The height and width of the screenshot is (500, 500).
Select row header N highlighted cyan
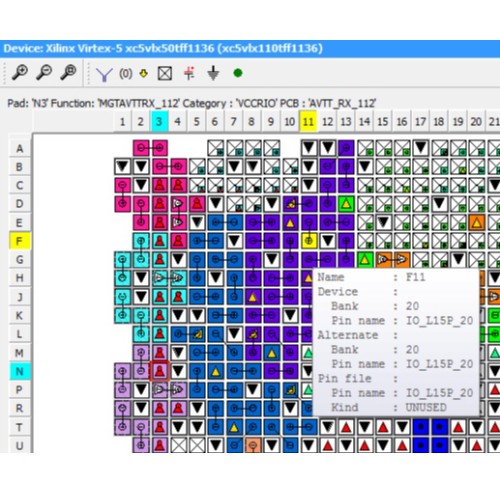click(x=19, y=371)
